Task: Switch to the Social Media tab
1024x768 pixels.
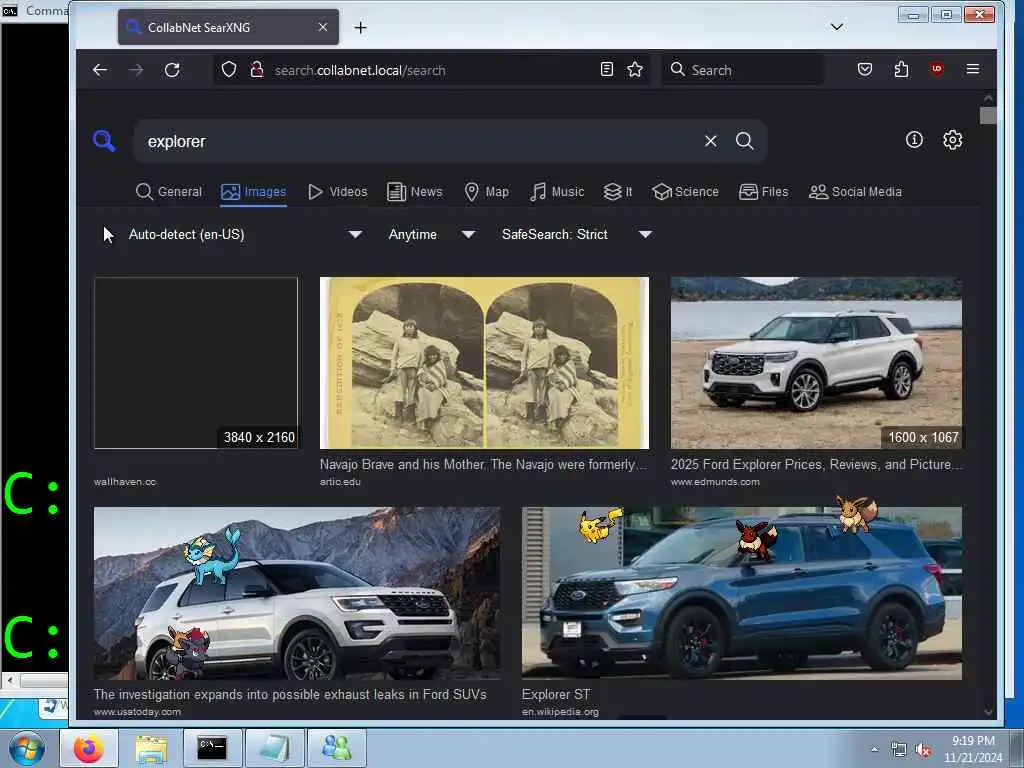Action: click(855, 191)
